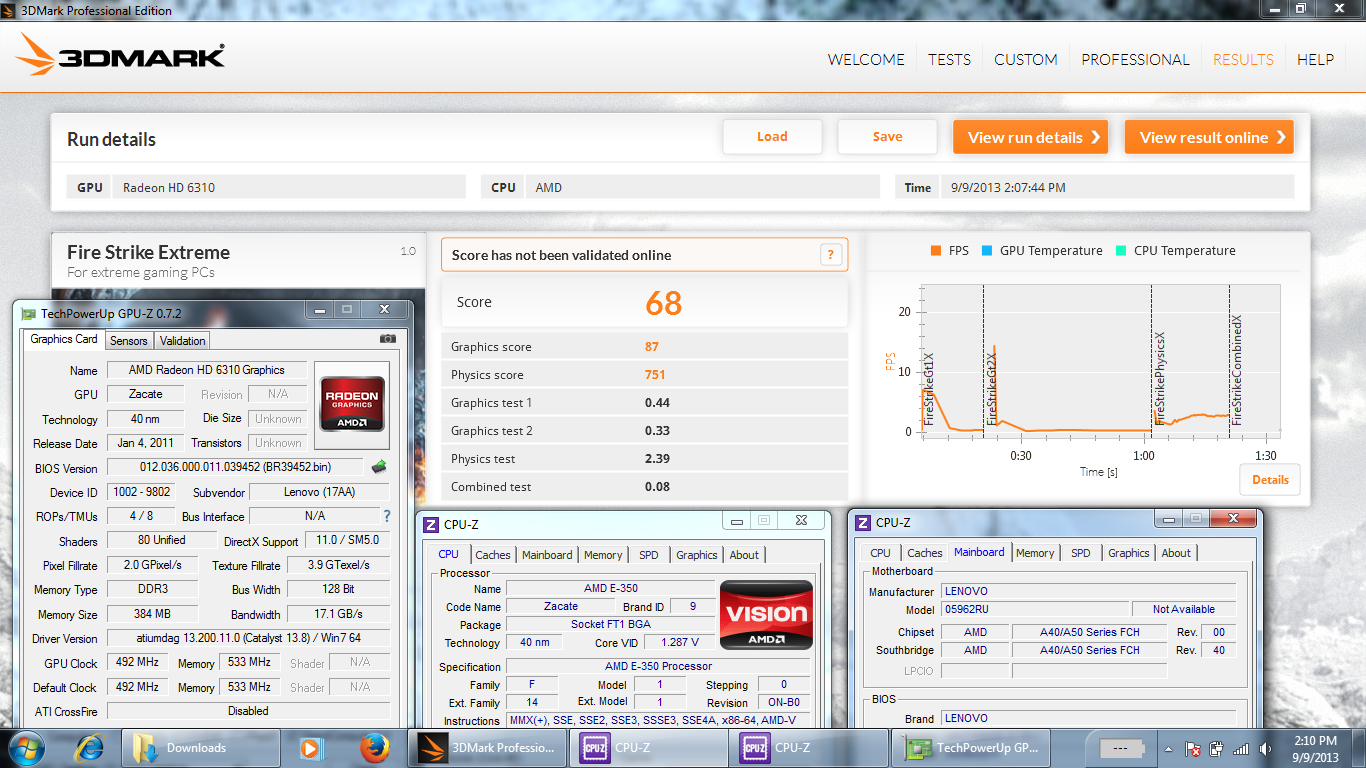Open Windows Media Player from the taskbar
1366x768 pixels.
pyautogui.click(x=310, y=748)
